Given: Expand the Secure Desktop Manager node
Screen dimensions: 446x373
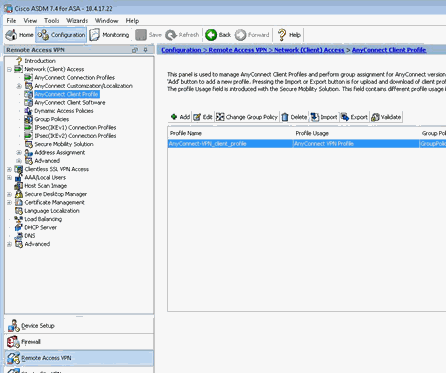Looking at the screenshot, I should (9, 194).
